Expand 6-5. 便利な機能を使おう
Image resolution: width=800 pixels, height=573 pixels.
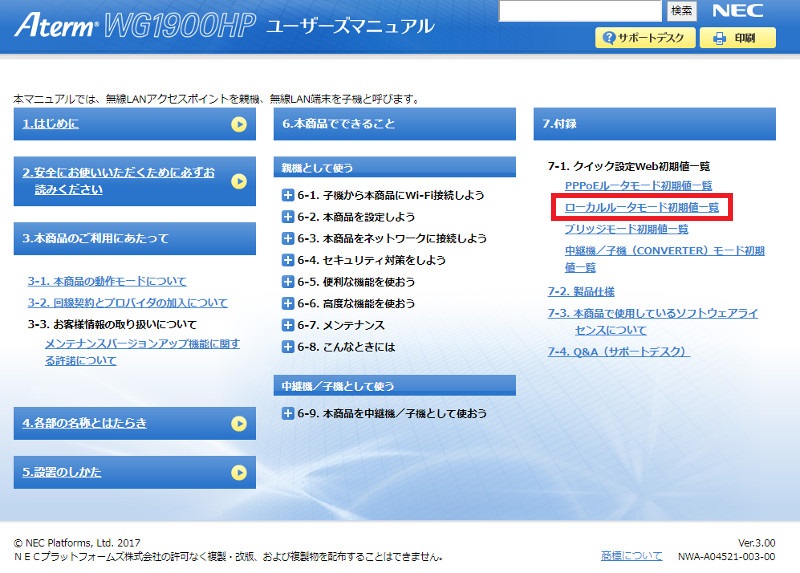[x=288, y=282]
